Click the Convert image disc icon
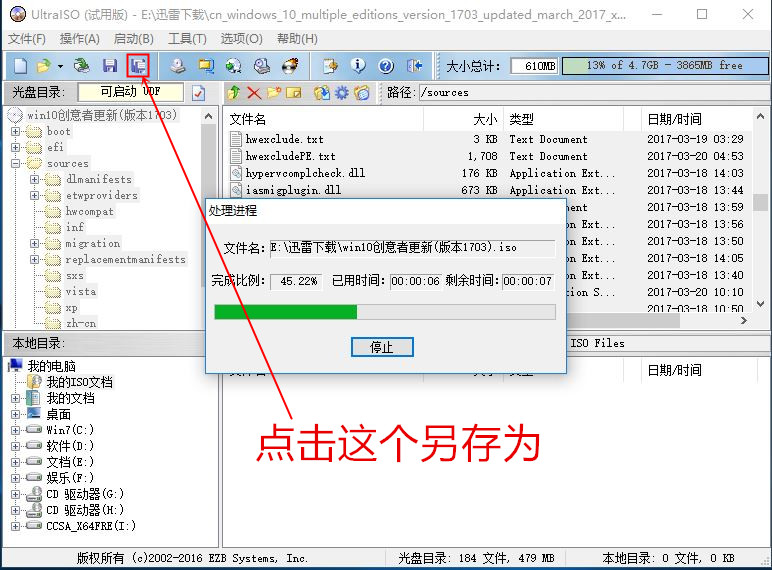Viewport: 772px width, 570px height. (233, 65)
